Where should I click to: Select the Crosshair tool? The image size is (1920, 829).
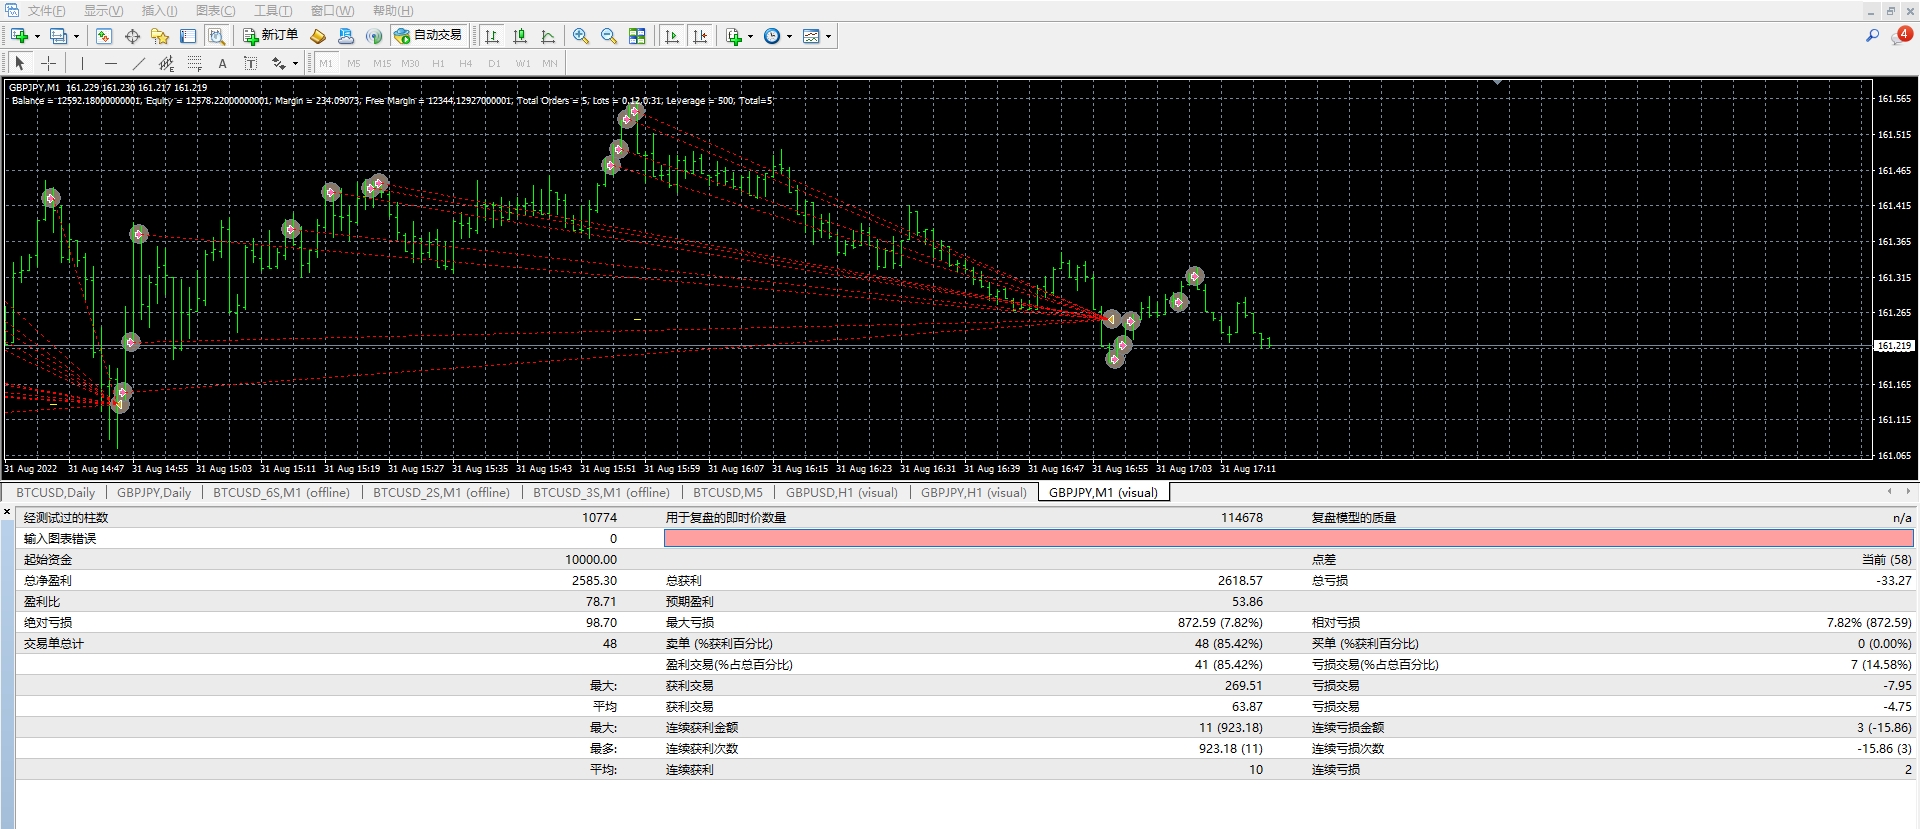(x=48, y=63)
